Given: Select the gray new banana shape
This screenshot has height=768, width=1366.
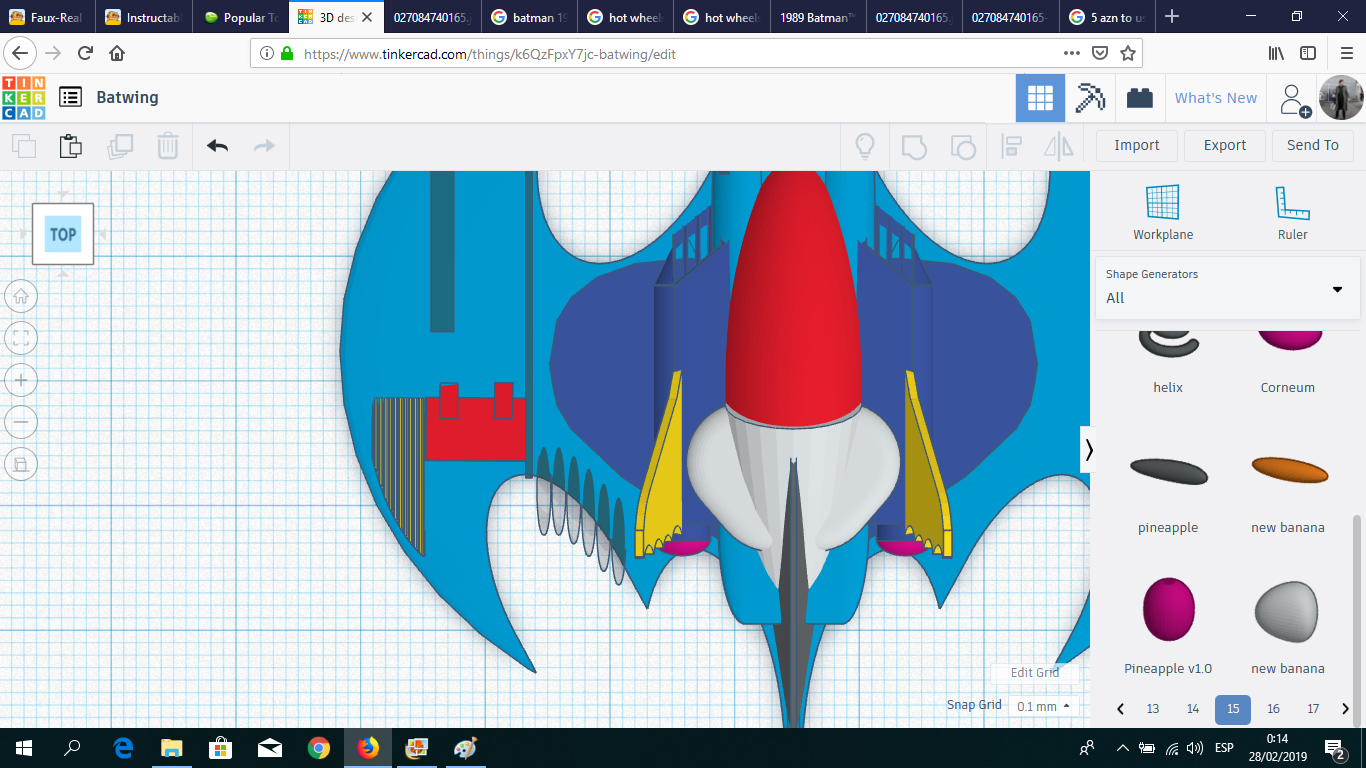Looking at the screenshot, I should (x=1288, y=611).
